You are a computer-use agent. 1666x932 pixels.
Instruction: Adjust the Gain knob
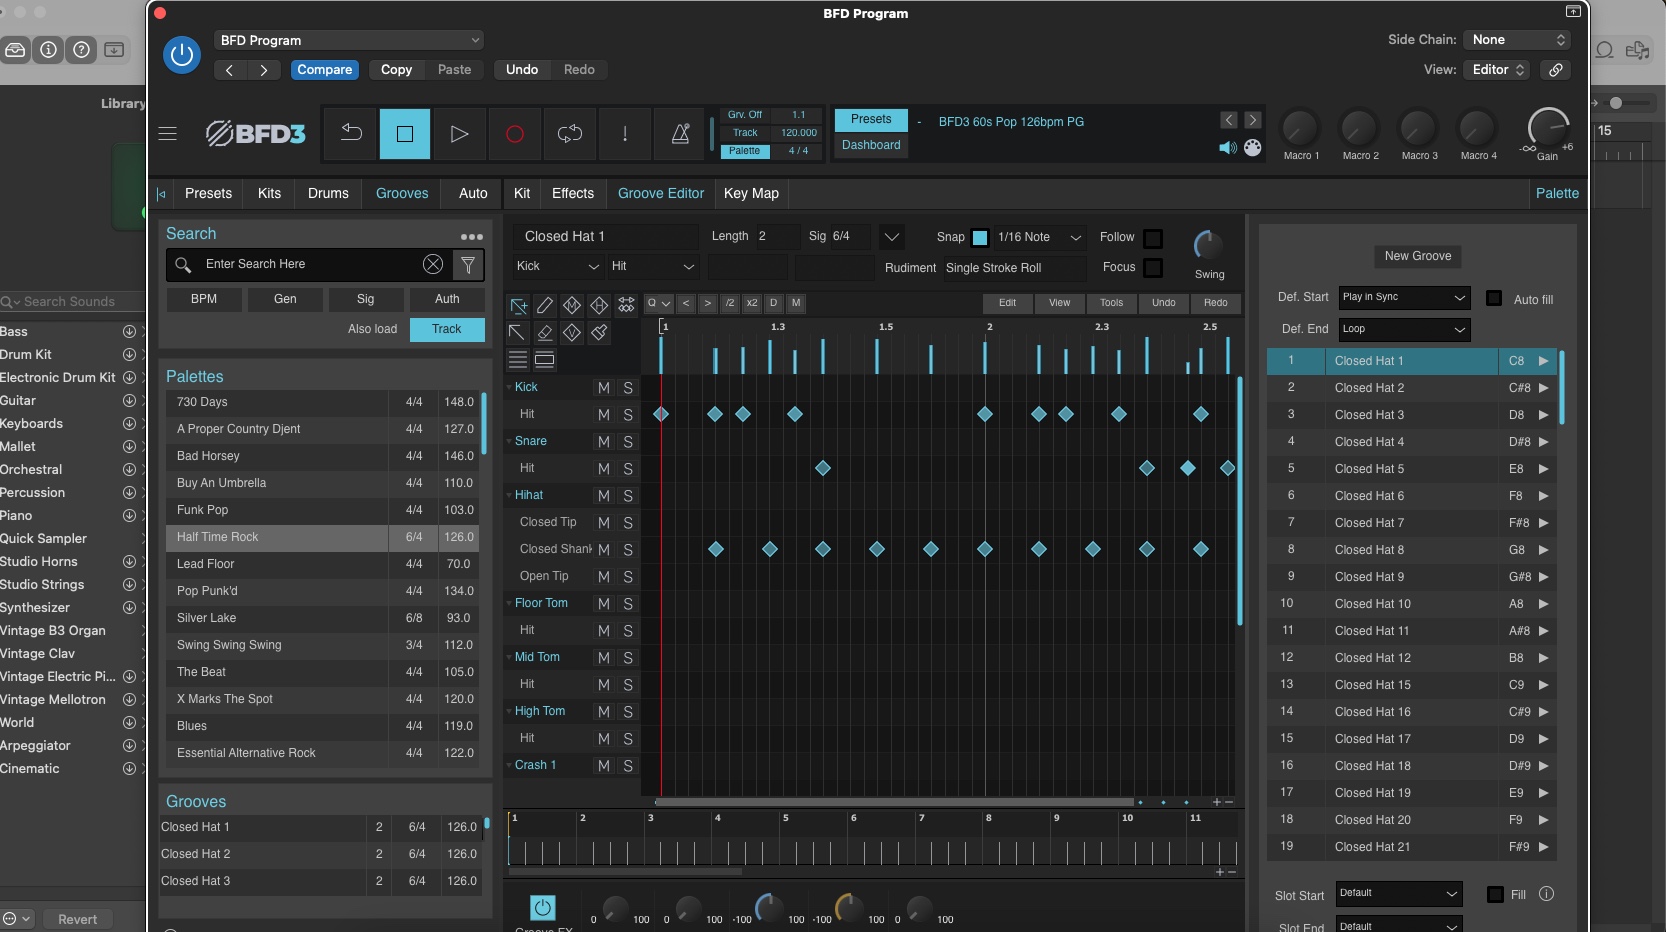(1548, 128)
